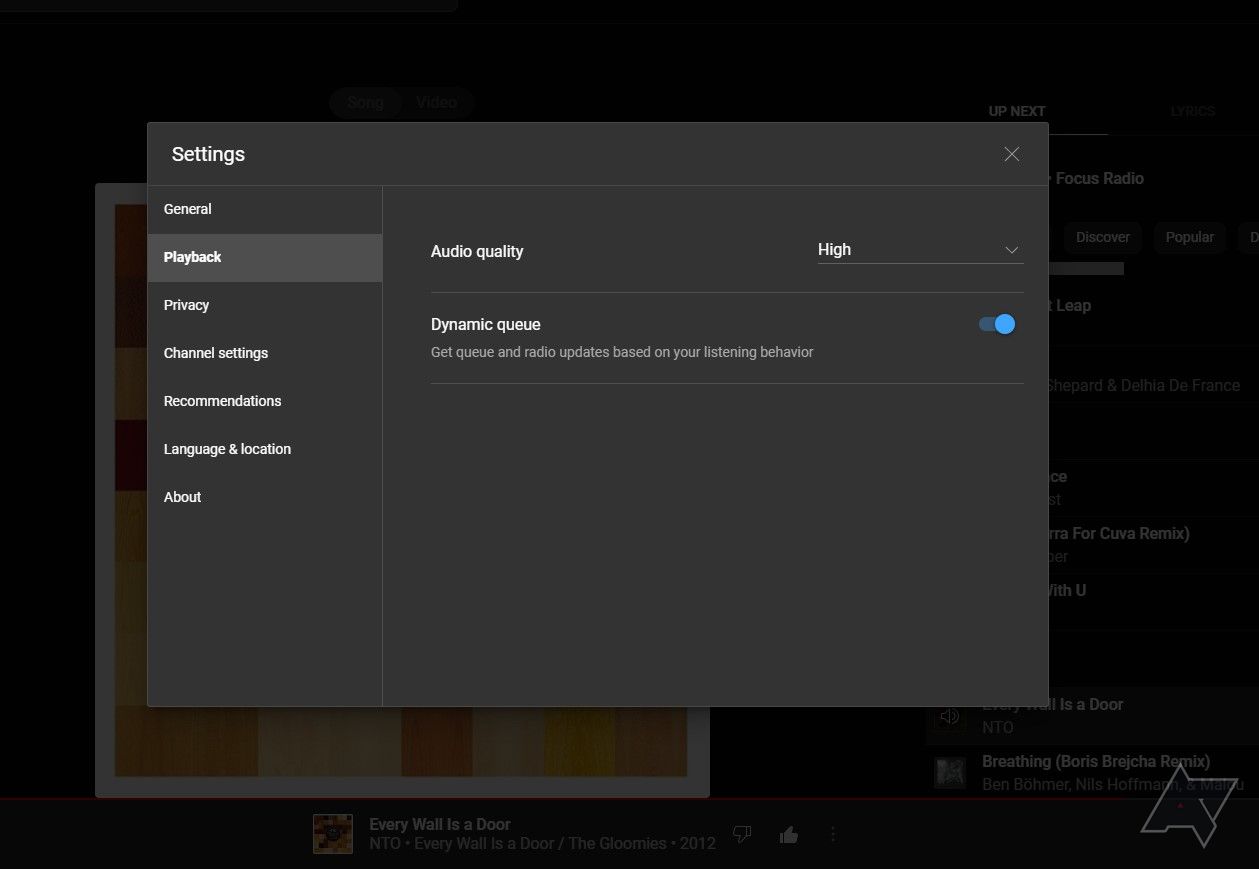The image size is (1259, 869).
Task: Select Every Wall Is a Door in the queue
Action: click(1092, 716)
